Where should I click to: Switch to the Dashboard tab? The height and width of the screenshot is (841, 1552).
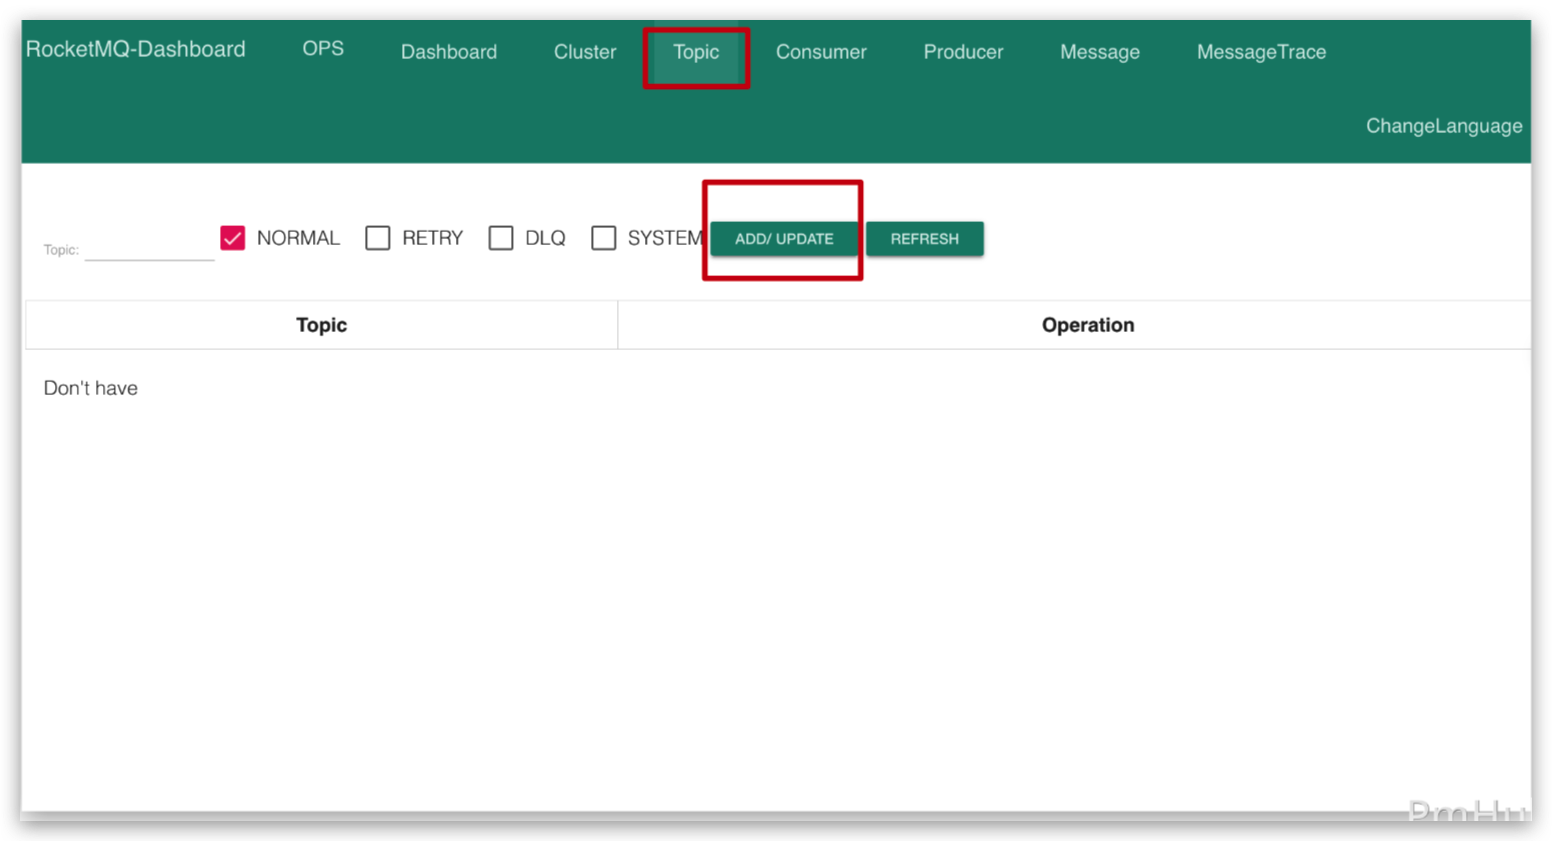click(x=448, y=52)
